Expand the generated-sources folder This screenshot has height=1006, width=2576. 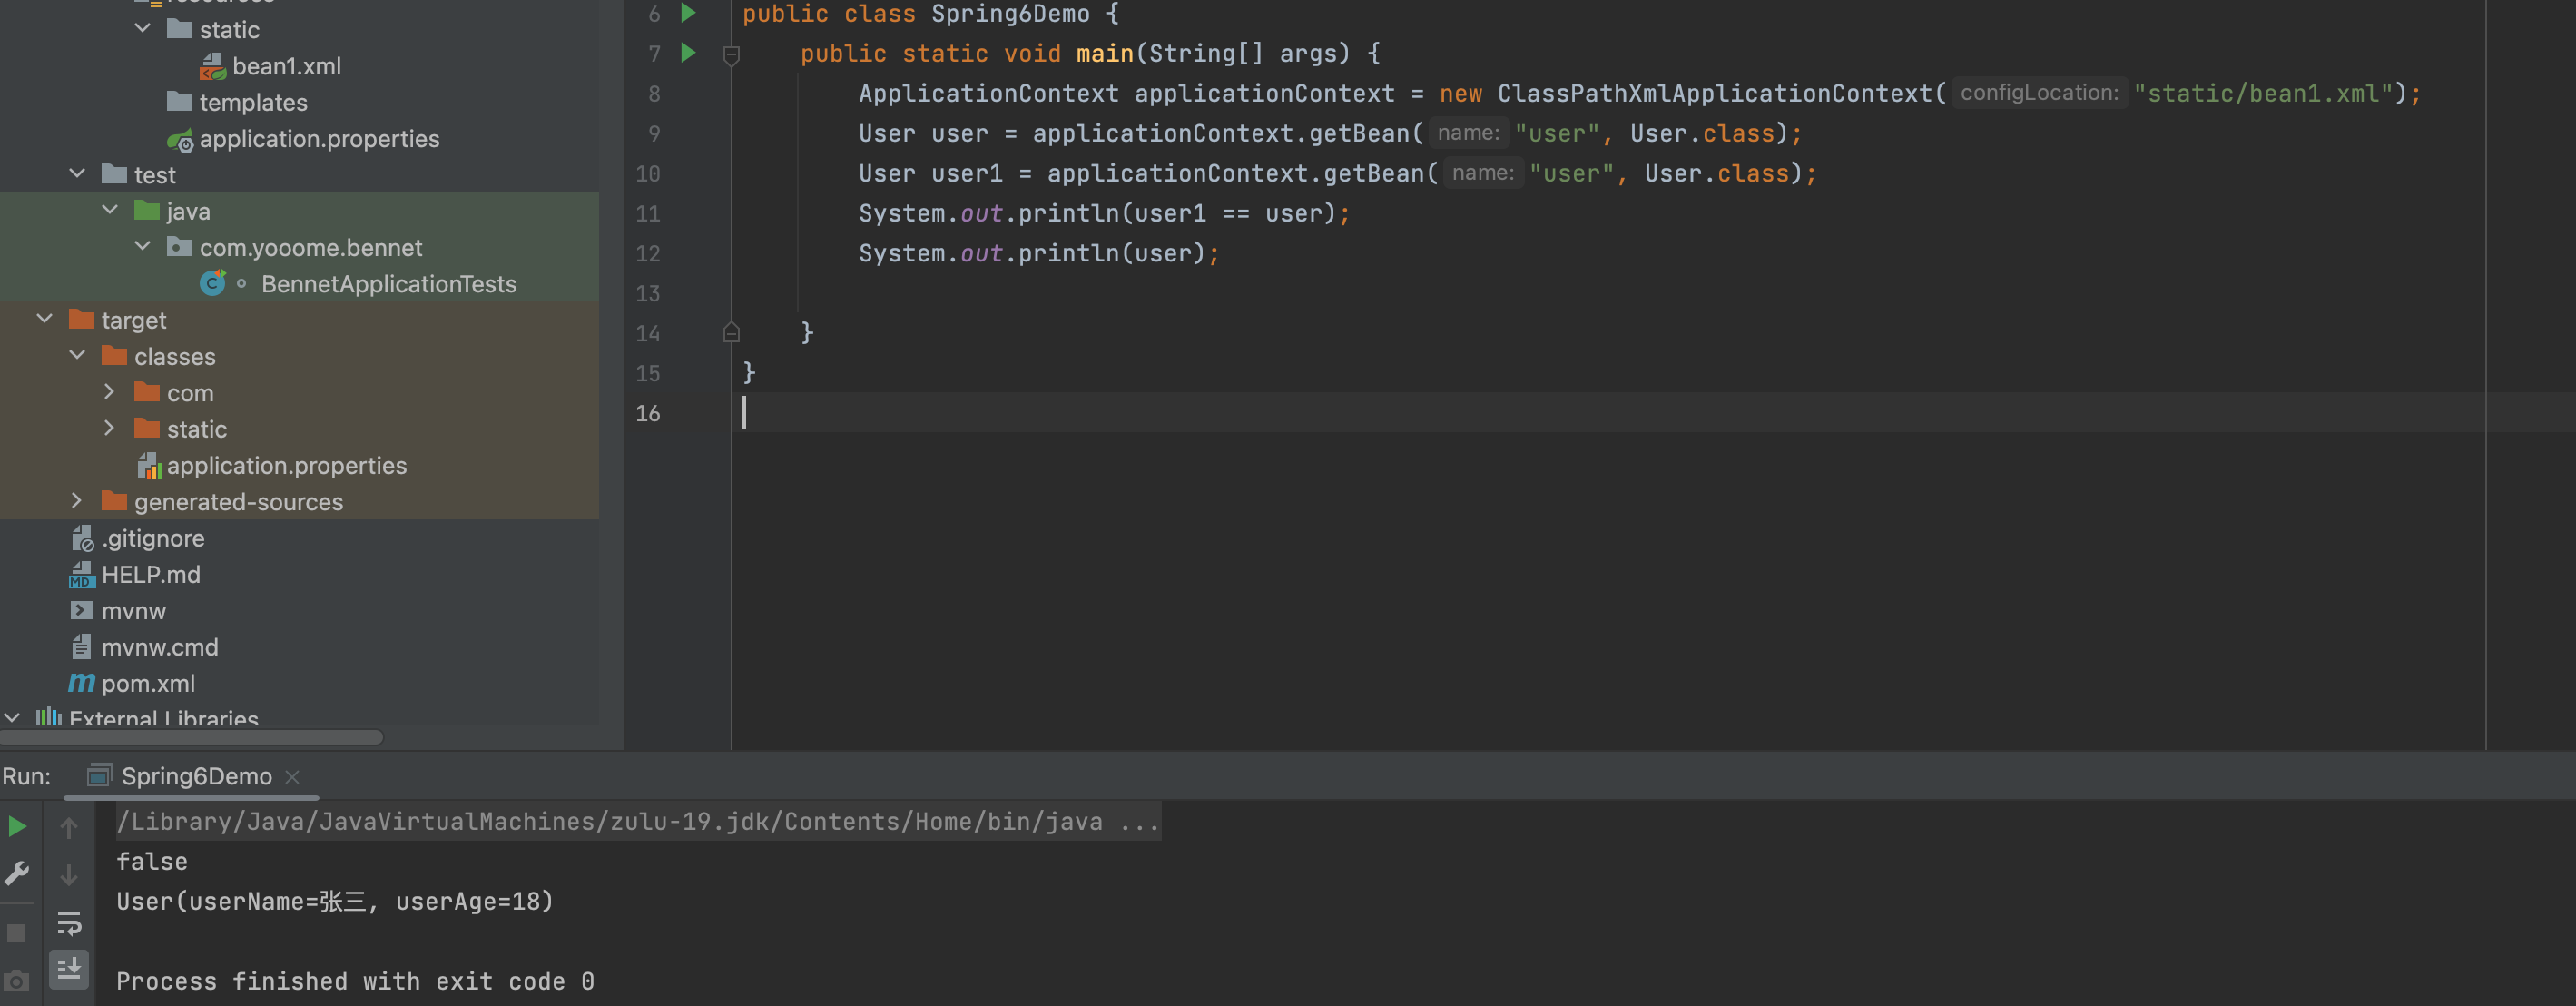coord(77,501)
